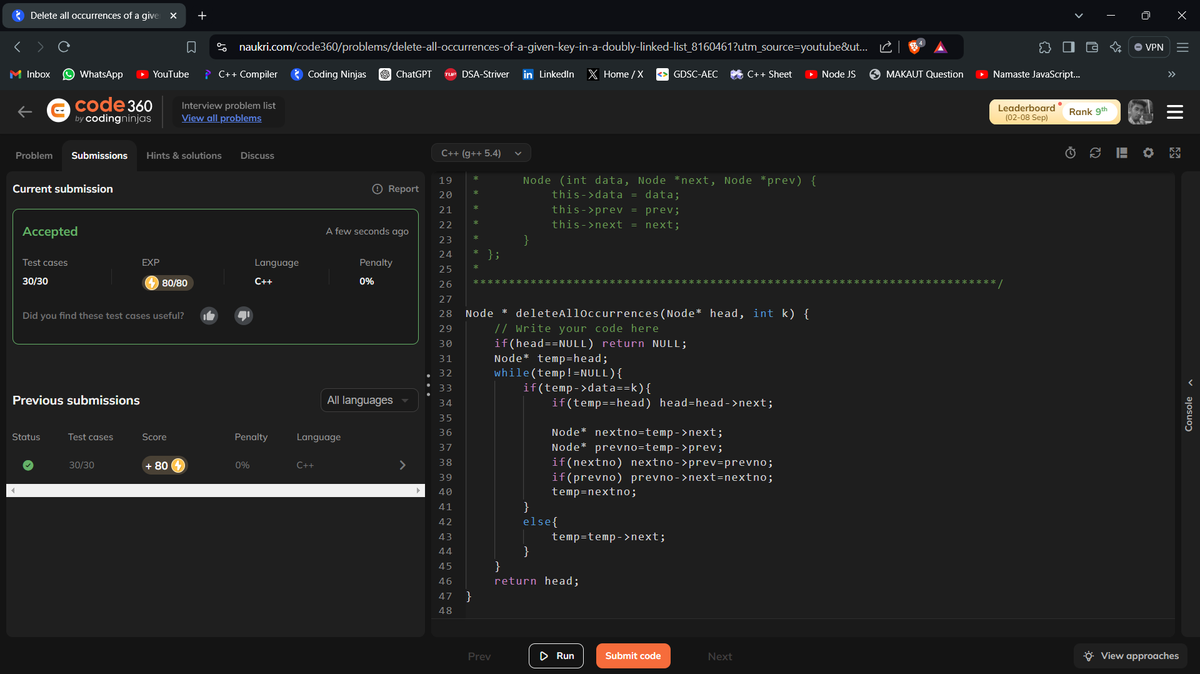Screen dimensions: 1200x674
Task: Open the MAKAUT Question bookmark
Action: (917, 74)
